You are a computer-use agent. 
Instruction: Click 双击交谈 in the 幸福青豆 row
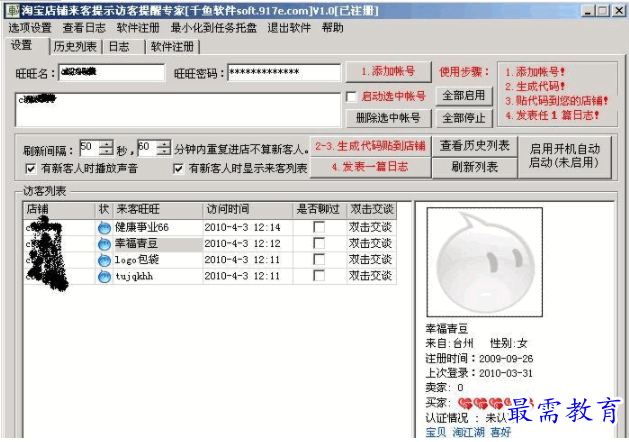coord(370,243)
